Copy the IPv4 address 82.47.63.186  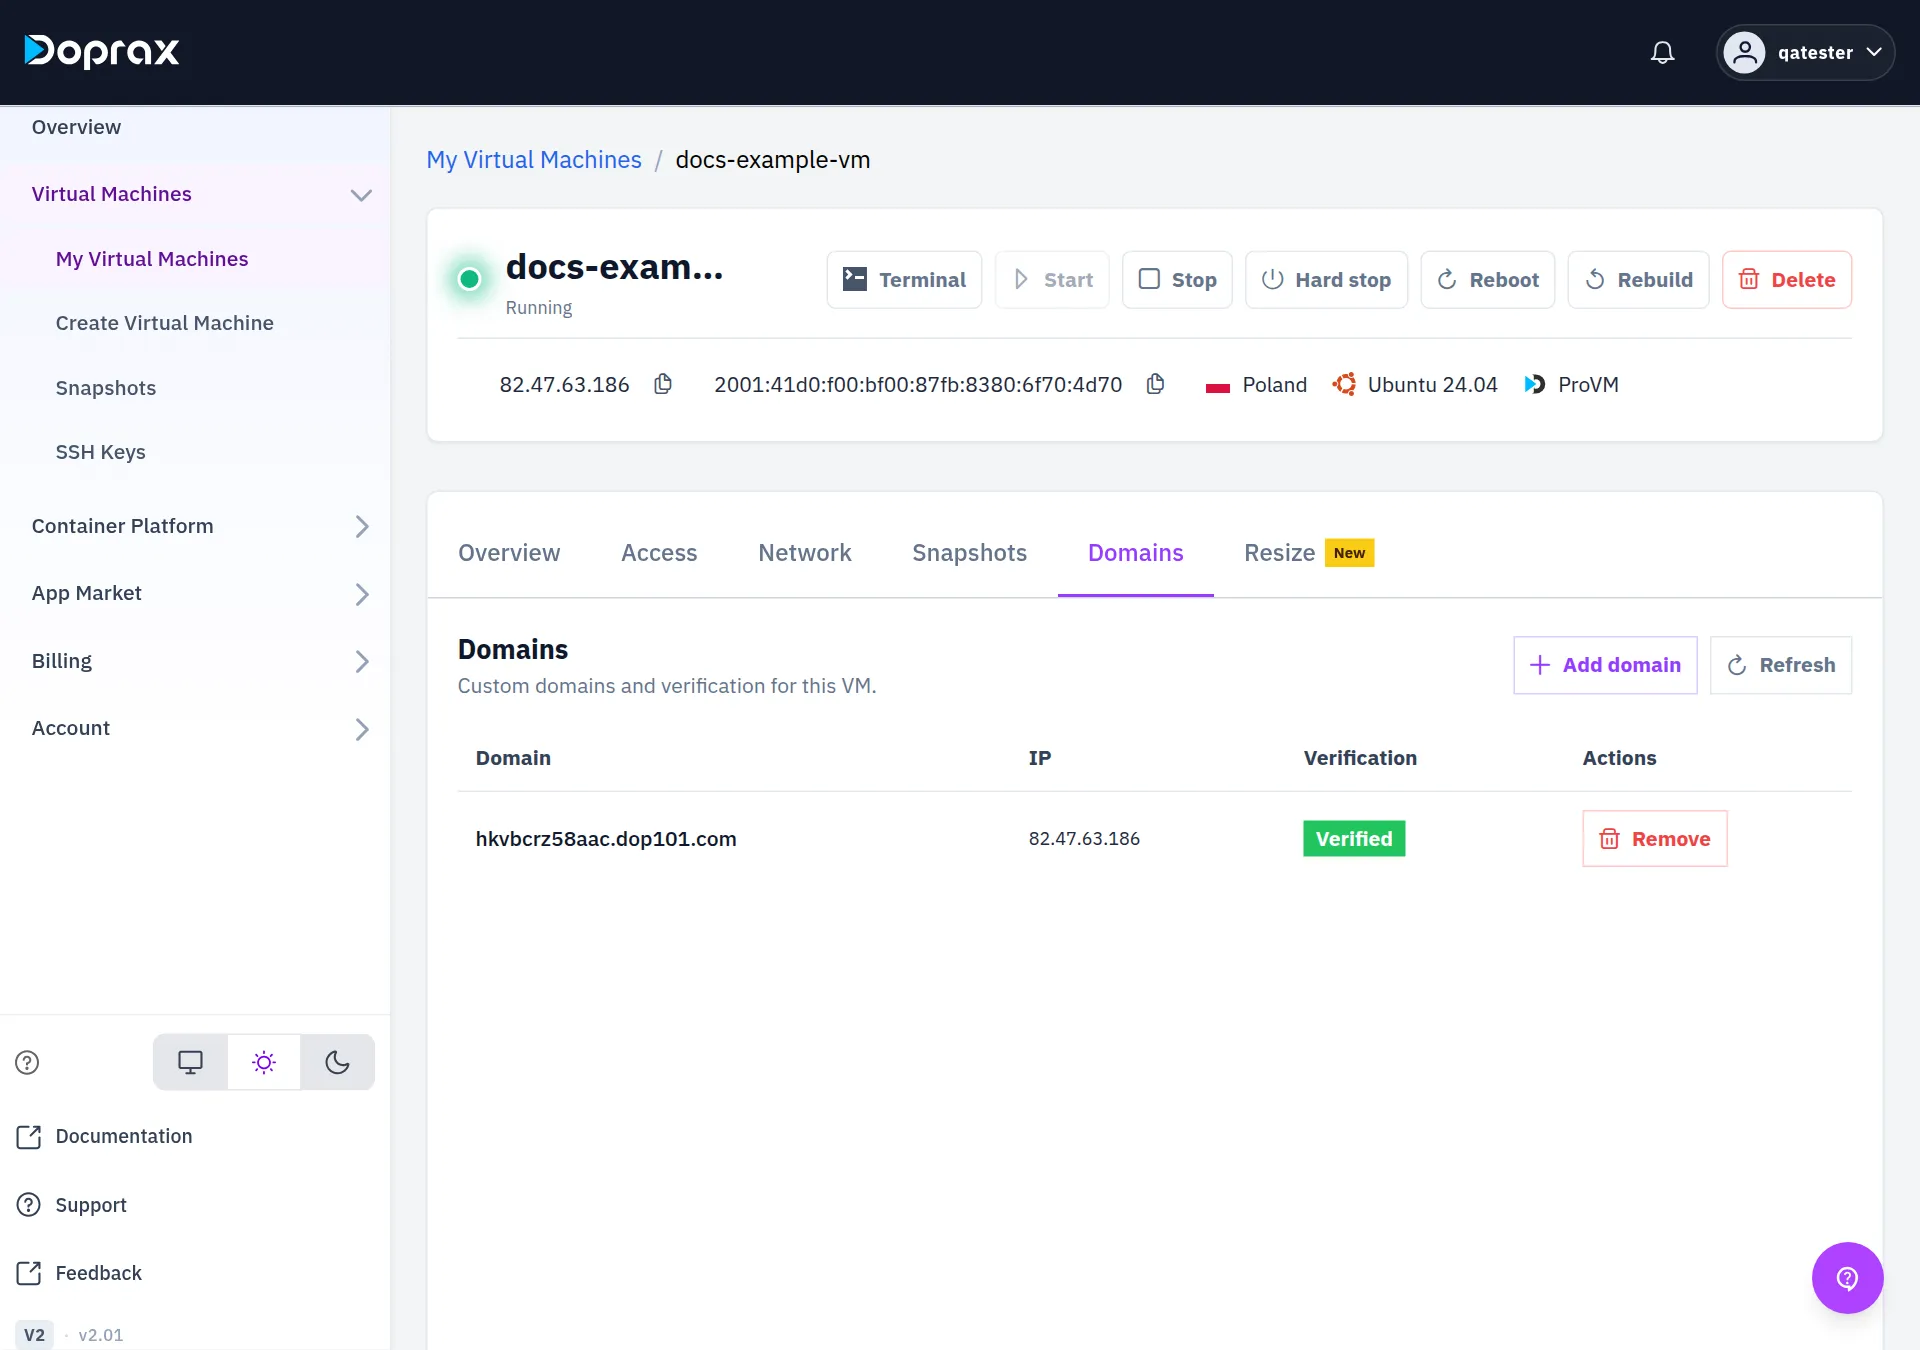tap(663, 384)
